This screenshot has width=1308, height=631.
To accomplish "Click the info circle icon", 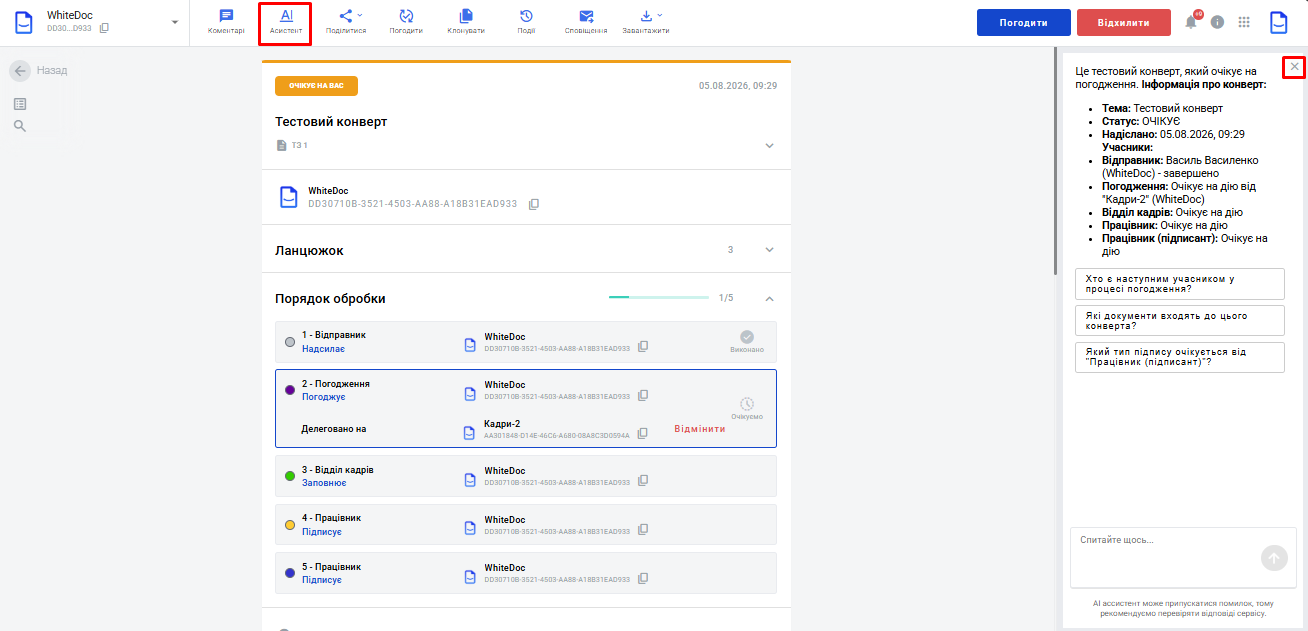I will pyautogui.click(x=1217, y=21).
